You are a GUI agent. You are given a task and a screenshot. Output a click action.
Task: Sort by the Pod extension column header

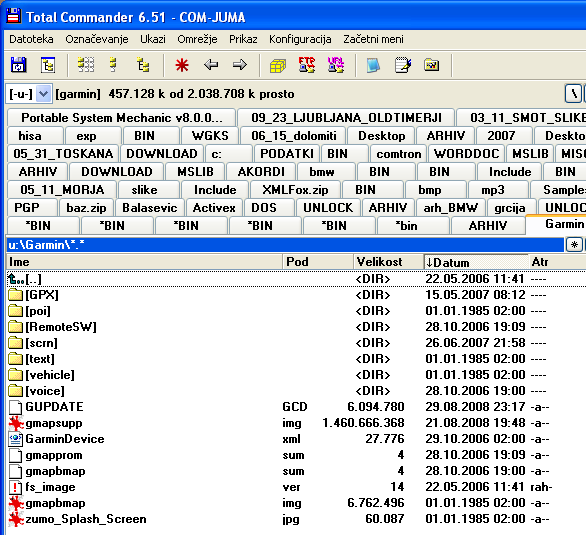pyautogui.click(x=318, y=262)
